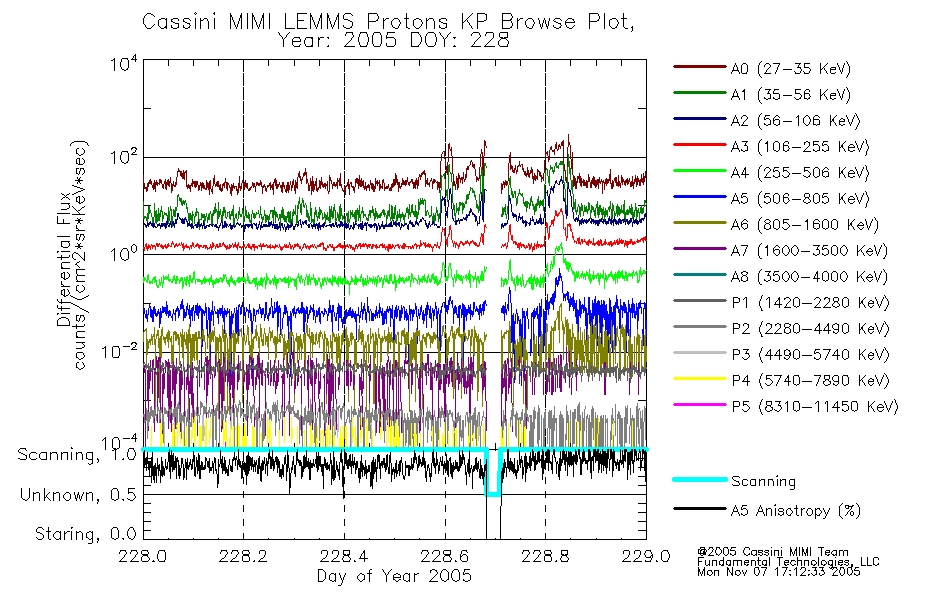Viewport: 950px width, 600px height.
Task: Click the P1 (1420-2280 KeV) legend label
Action: (810, 303)
